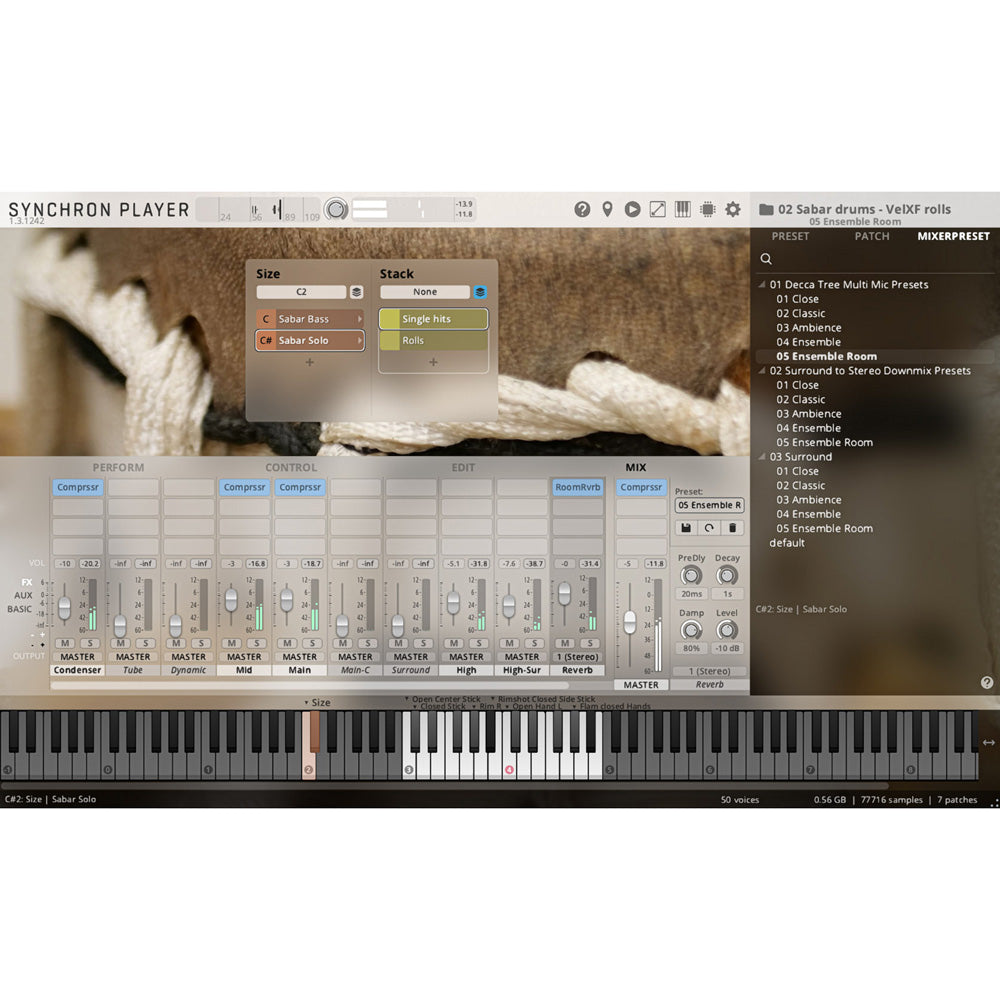
Task: Click the blue layers icon next to Stack None
Action: pos(480,292)
